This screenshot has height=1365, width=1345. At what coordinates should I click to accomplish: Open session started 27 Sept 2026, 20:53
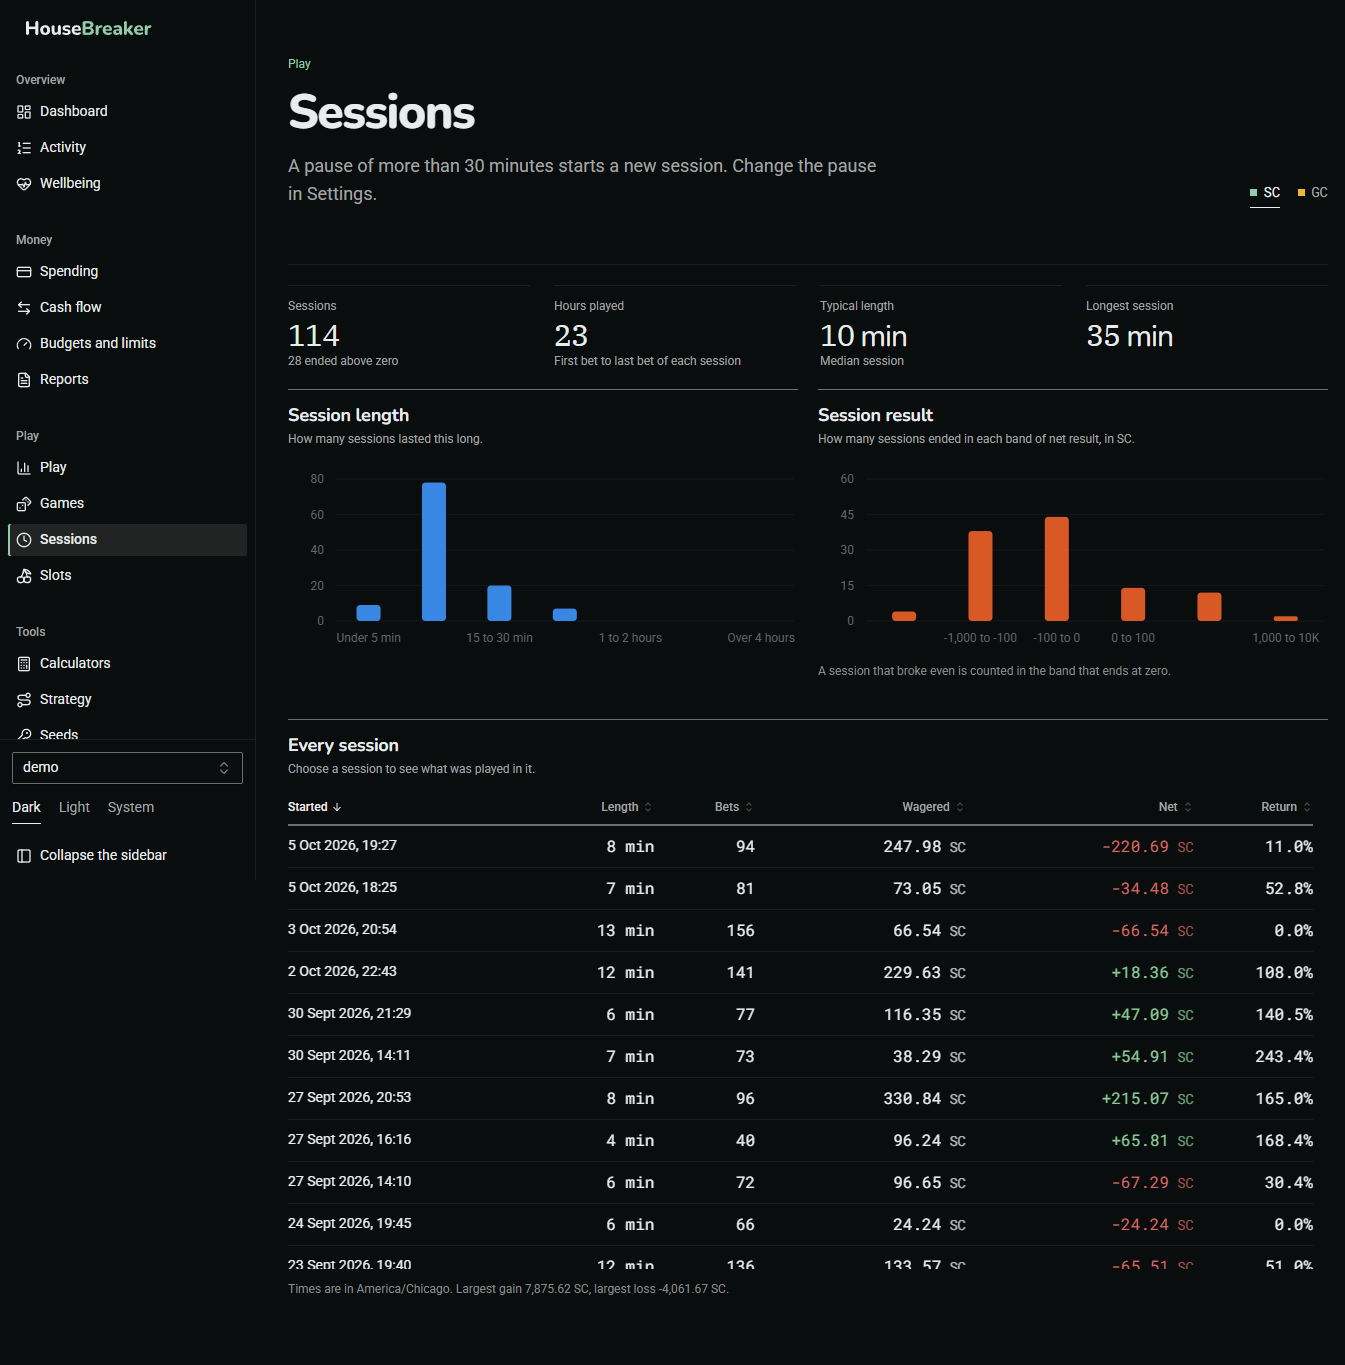[x=800, y=1099]
